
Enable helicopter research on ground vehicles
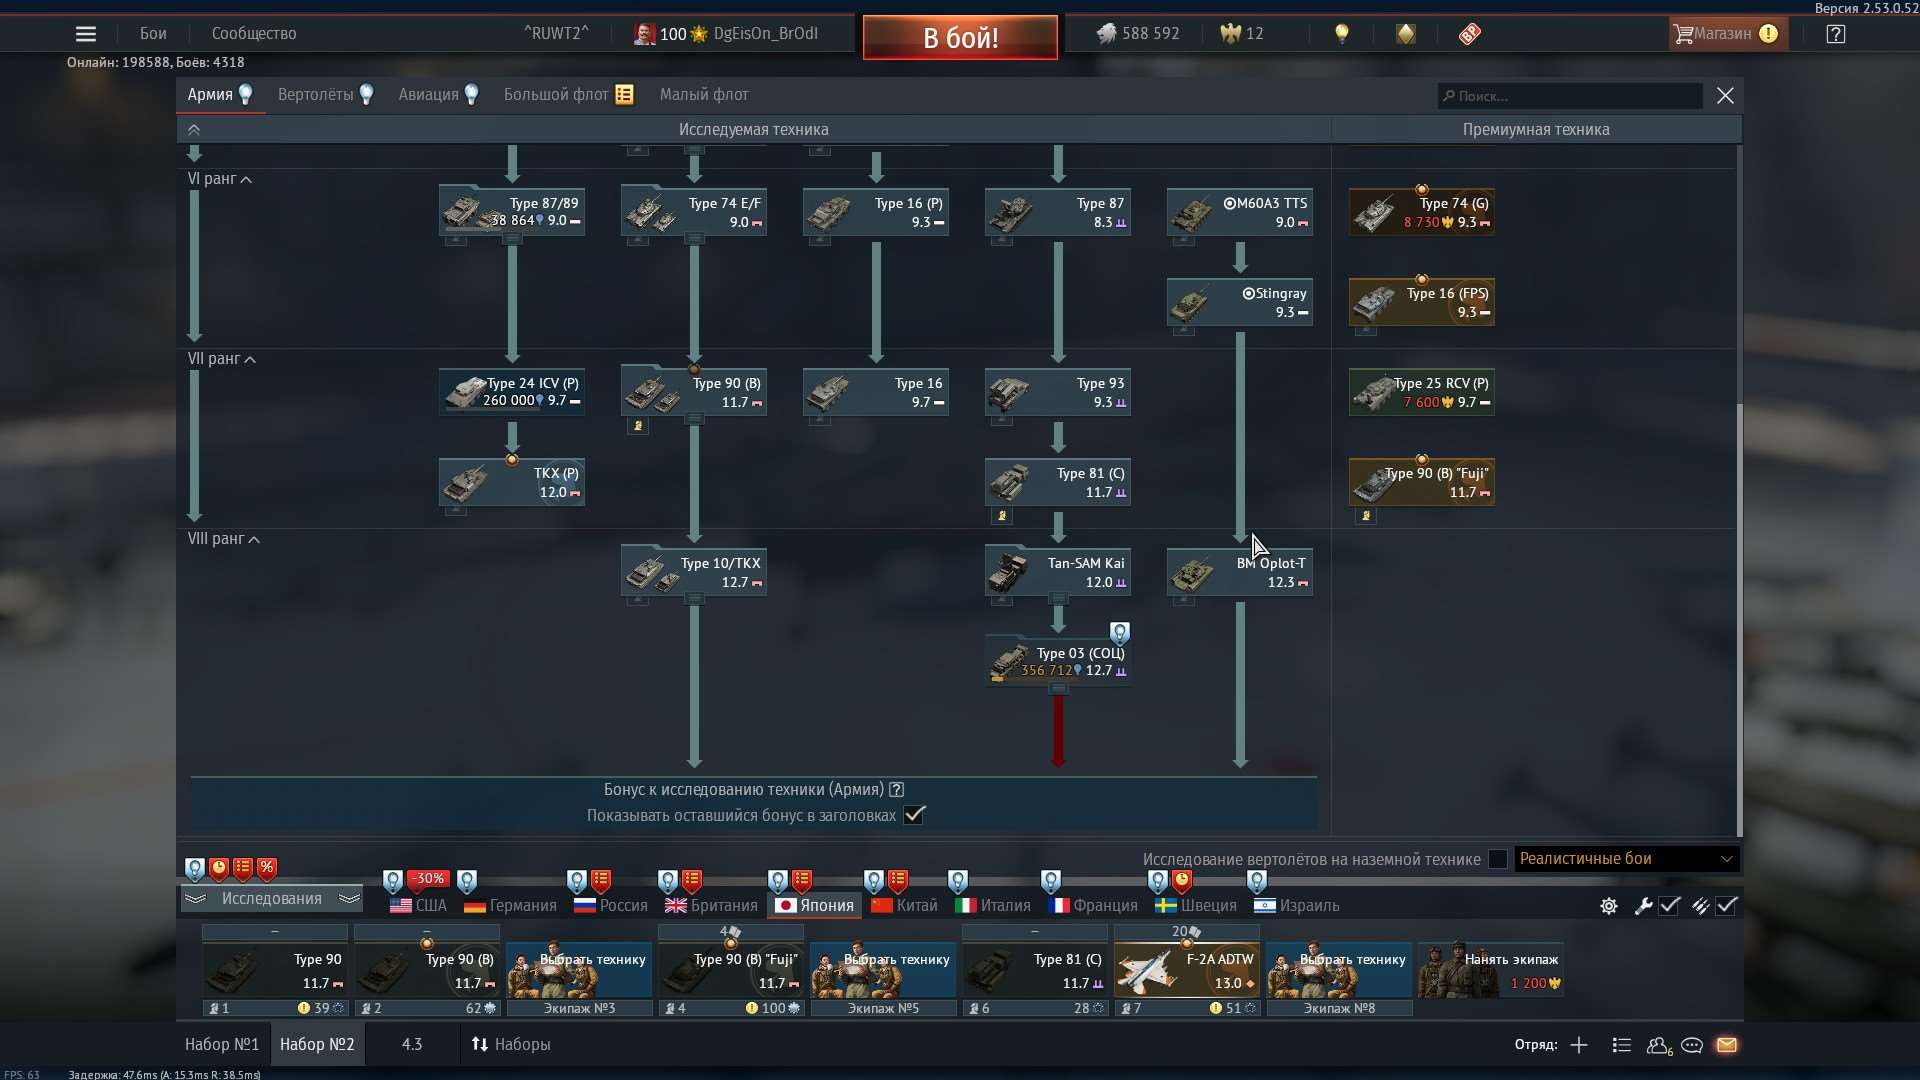1497,859
